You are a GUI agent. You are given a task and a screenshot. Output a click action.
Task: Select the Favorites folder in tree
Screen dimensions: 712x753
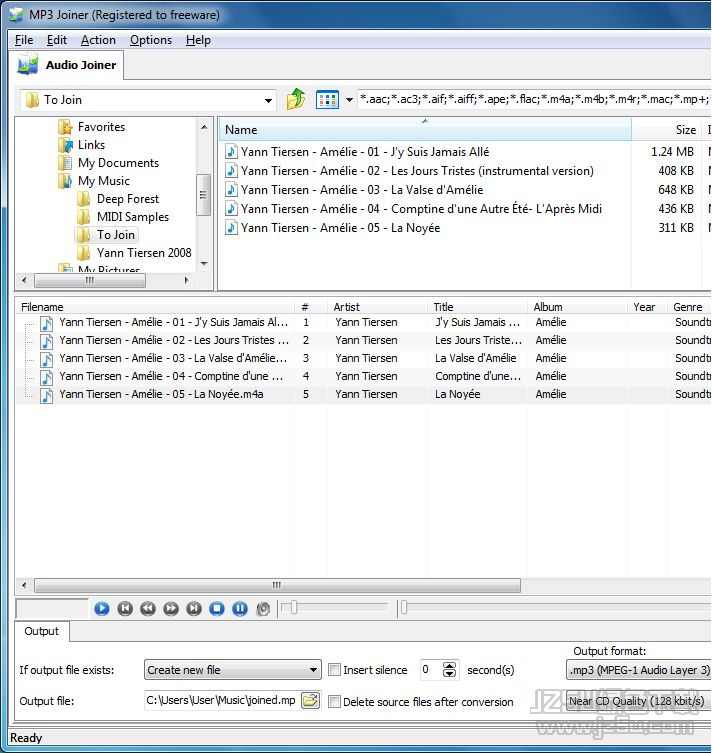click(101, 127)
